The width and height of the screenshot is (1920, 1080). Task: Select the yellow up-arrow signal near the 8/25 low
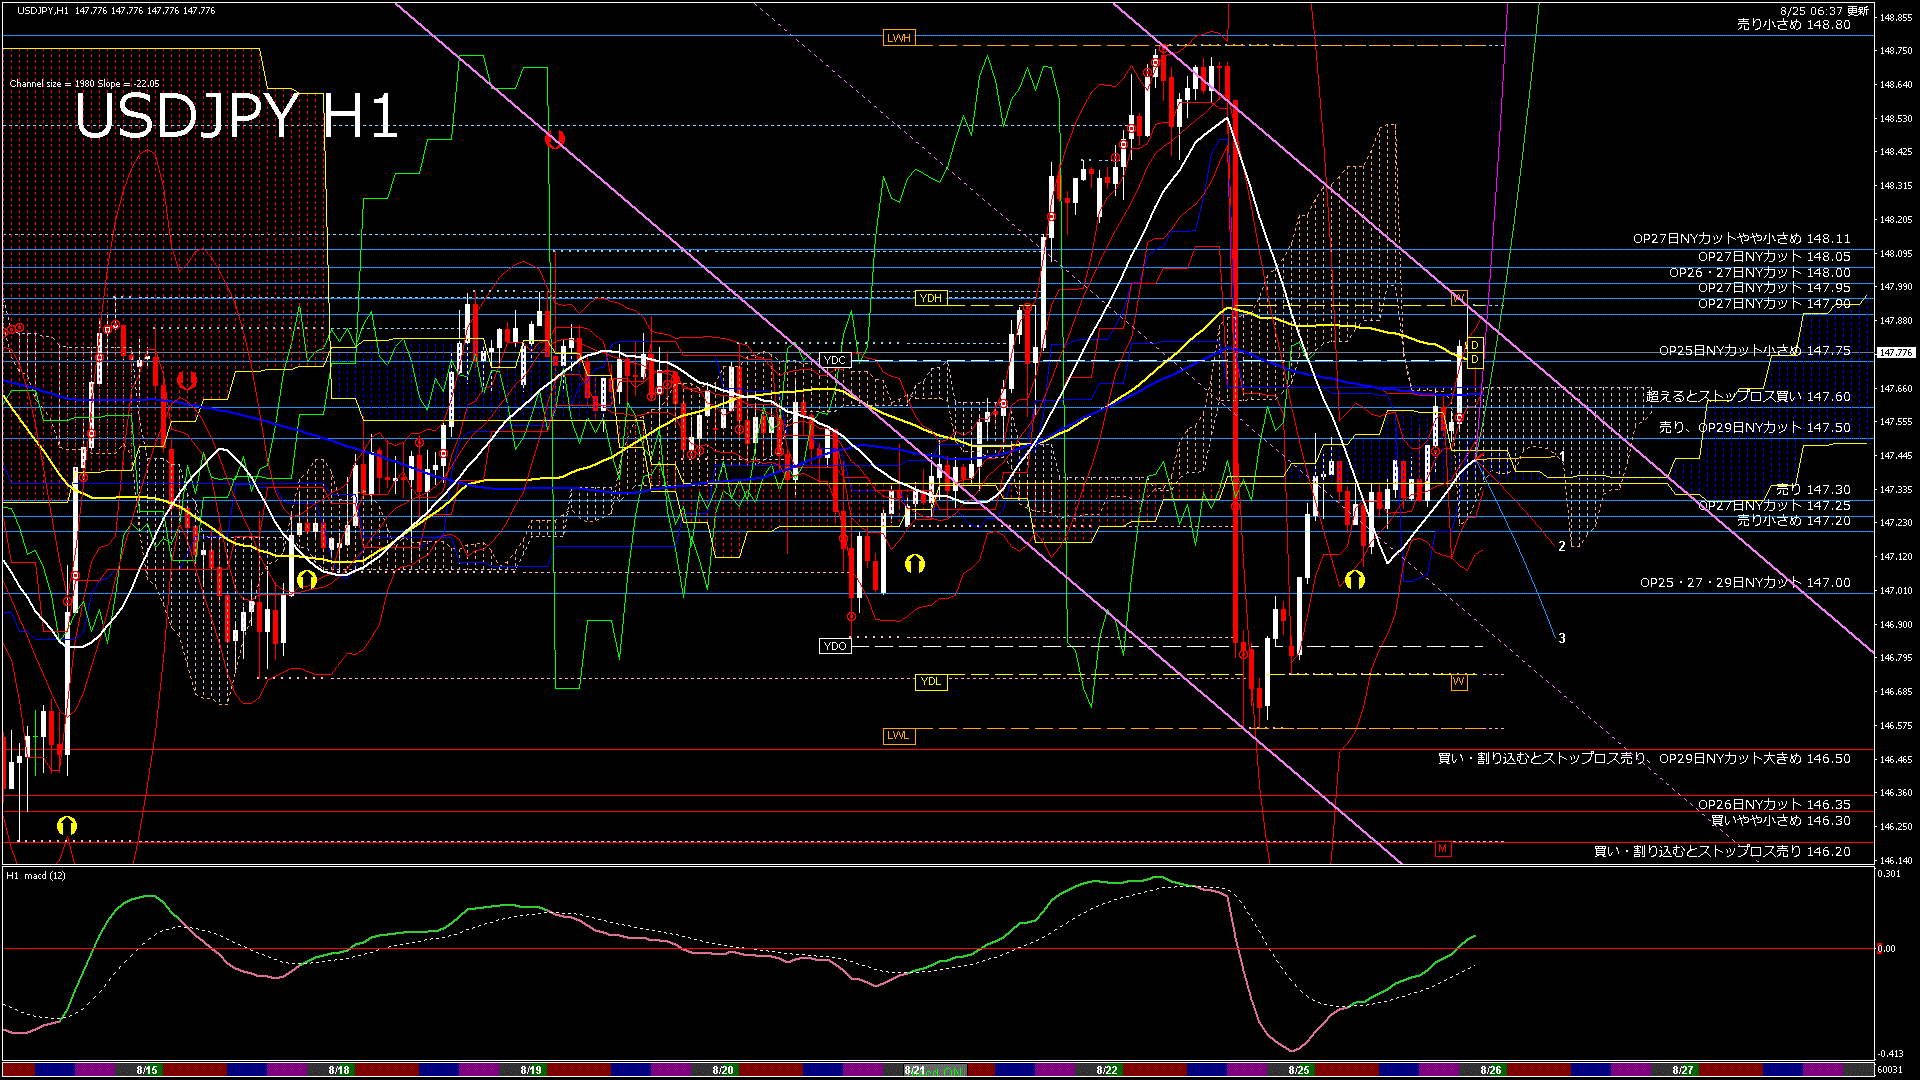click(1355, 579)
